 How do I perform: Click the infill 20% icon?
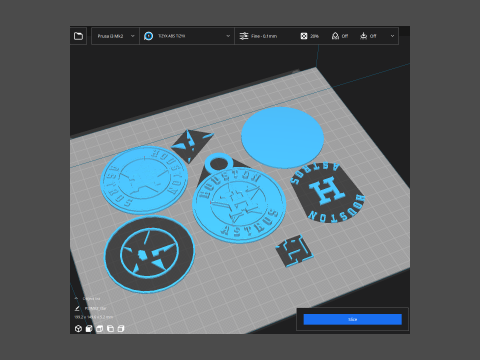(x=304, y=36)
